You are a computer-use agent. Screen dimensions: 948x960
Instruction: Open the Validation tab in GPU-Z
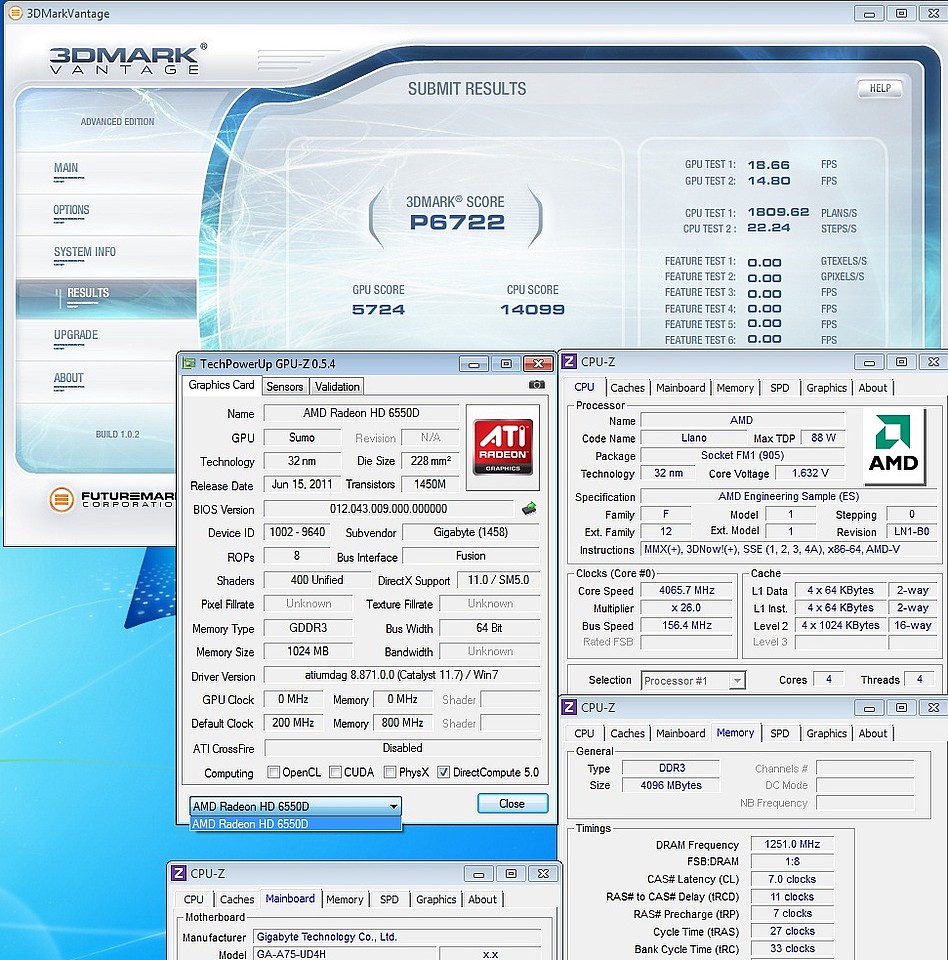337,386
